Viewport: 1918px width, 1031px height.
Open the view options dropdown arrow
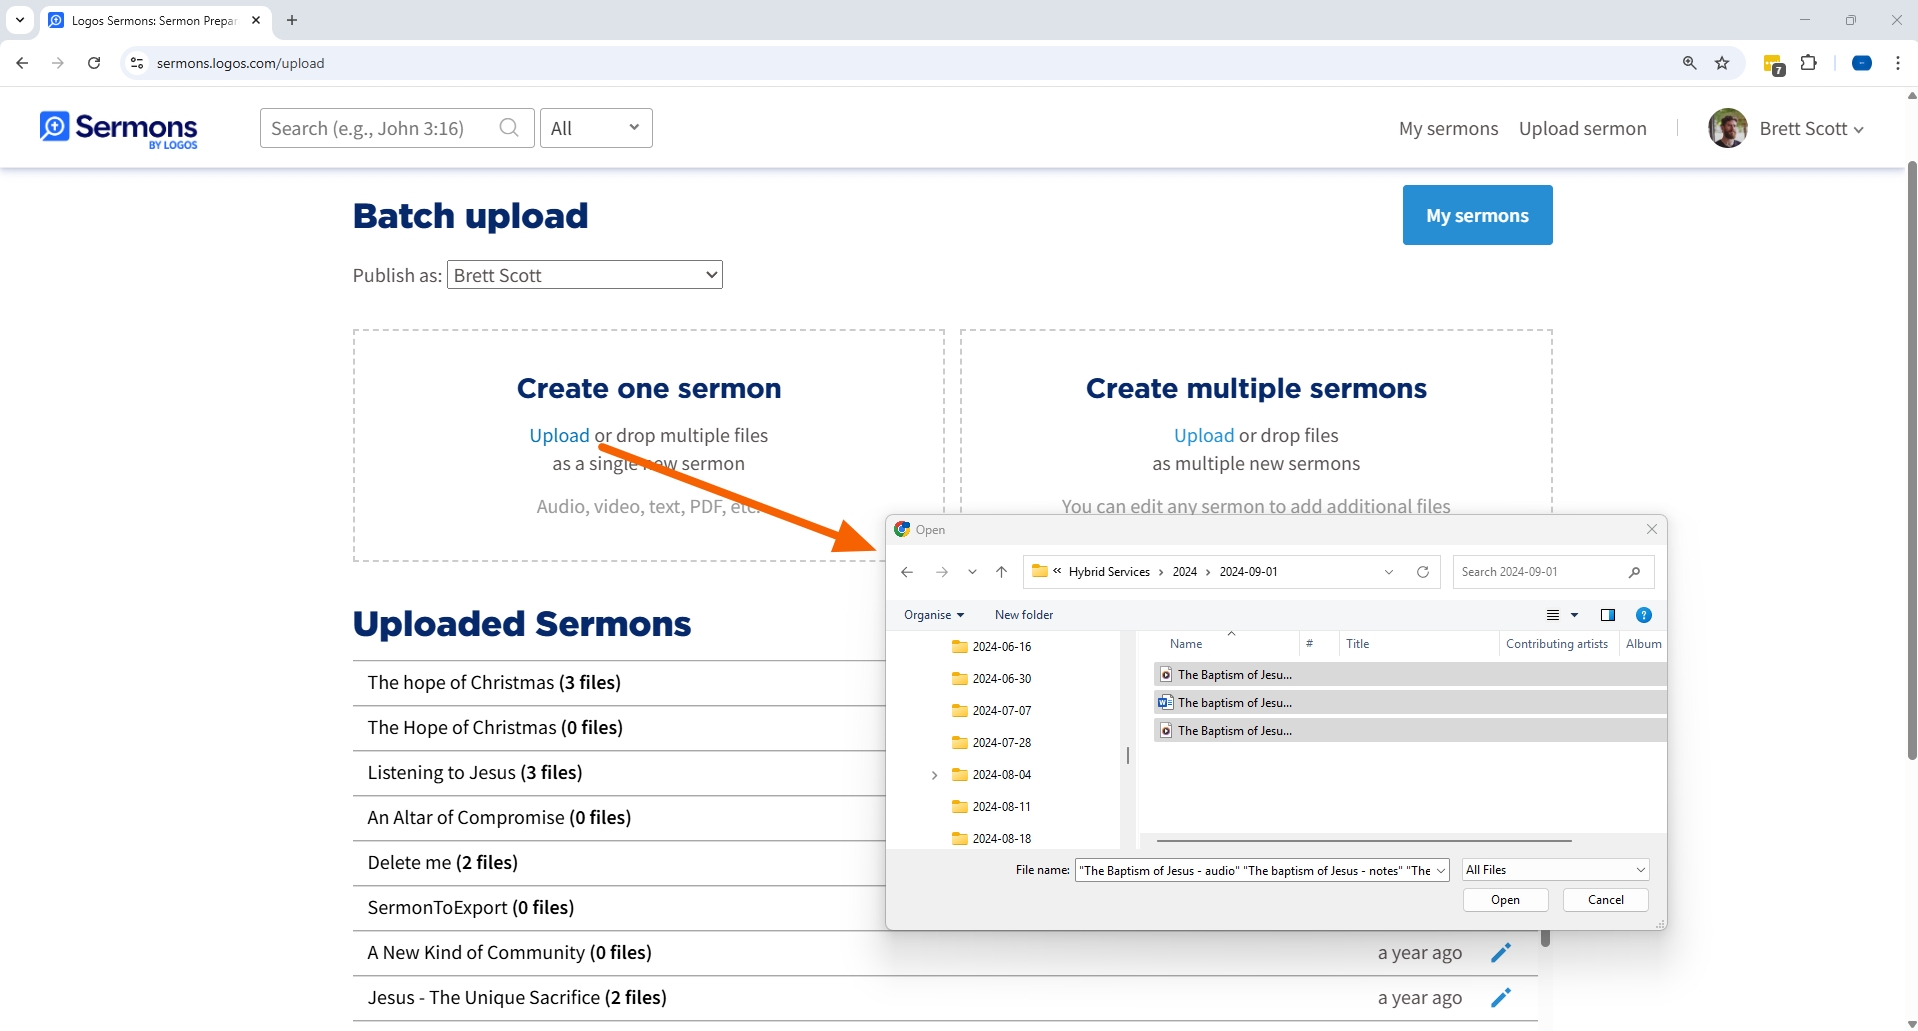coord(1574,615)
